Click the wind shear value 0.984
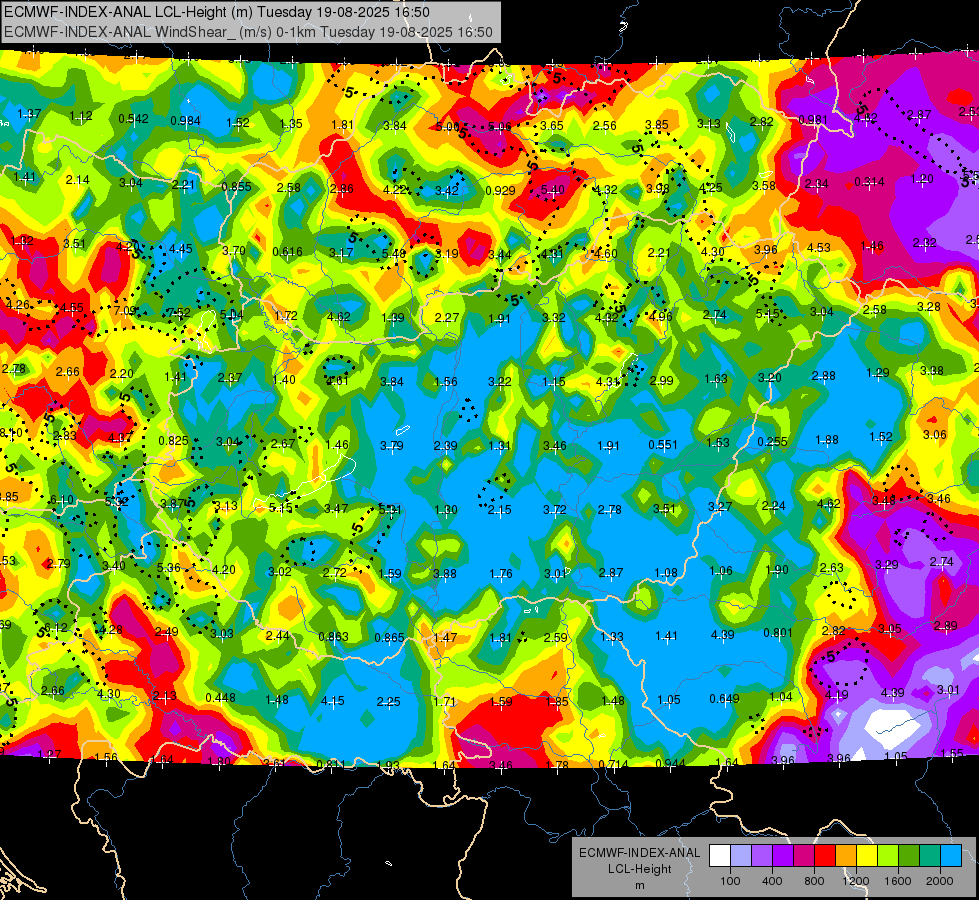 click(x=185, y=121)
